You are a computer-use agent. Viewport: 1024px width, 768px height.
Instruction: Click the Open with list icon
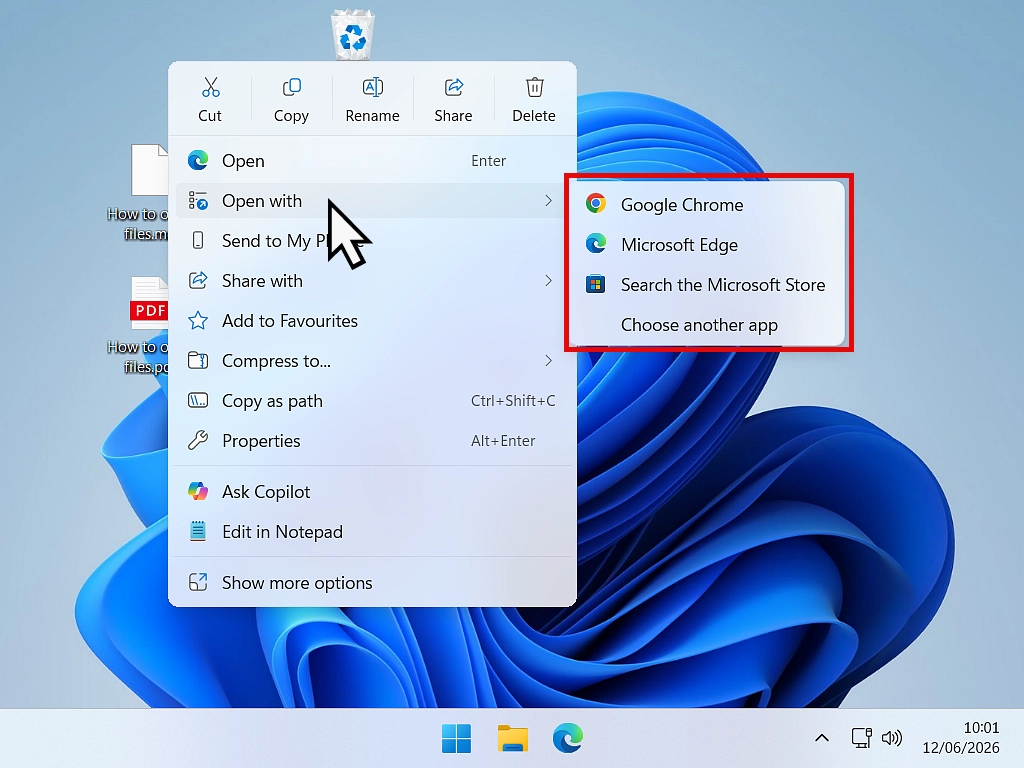point(198,200)
